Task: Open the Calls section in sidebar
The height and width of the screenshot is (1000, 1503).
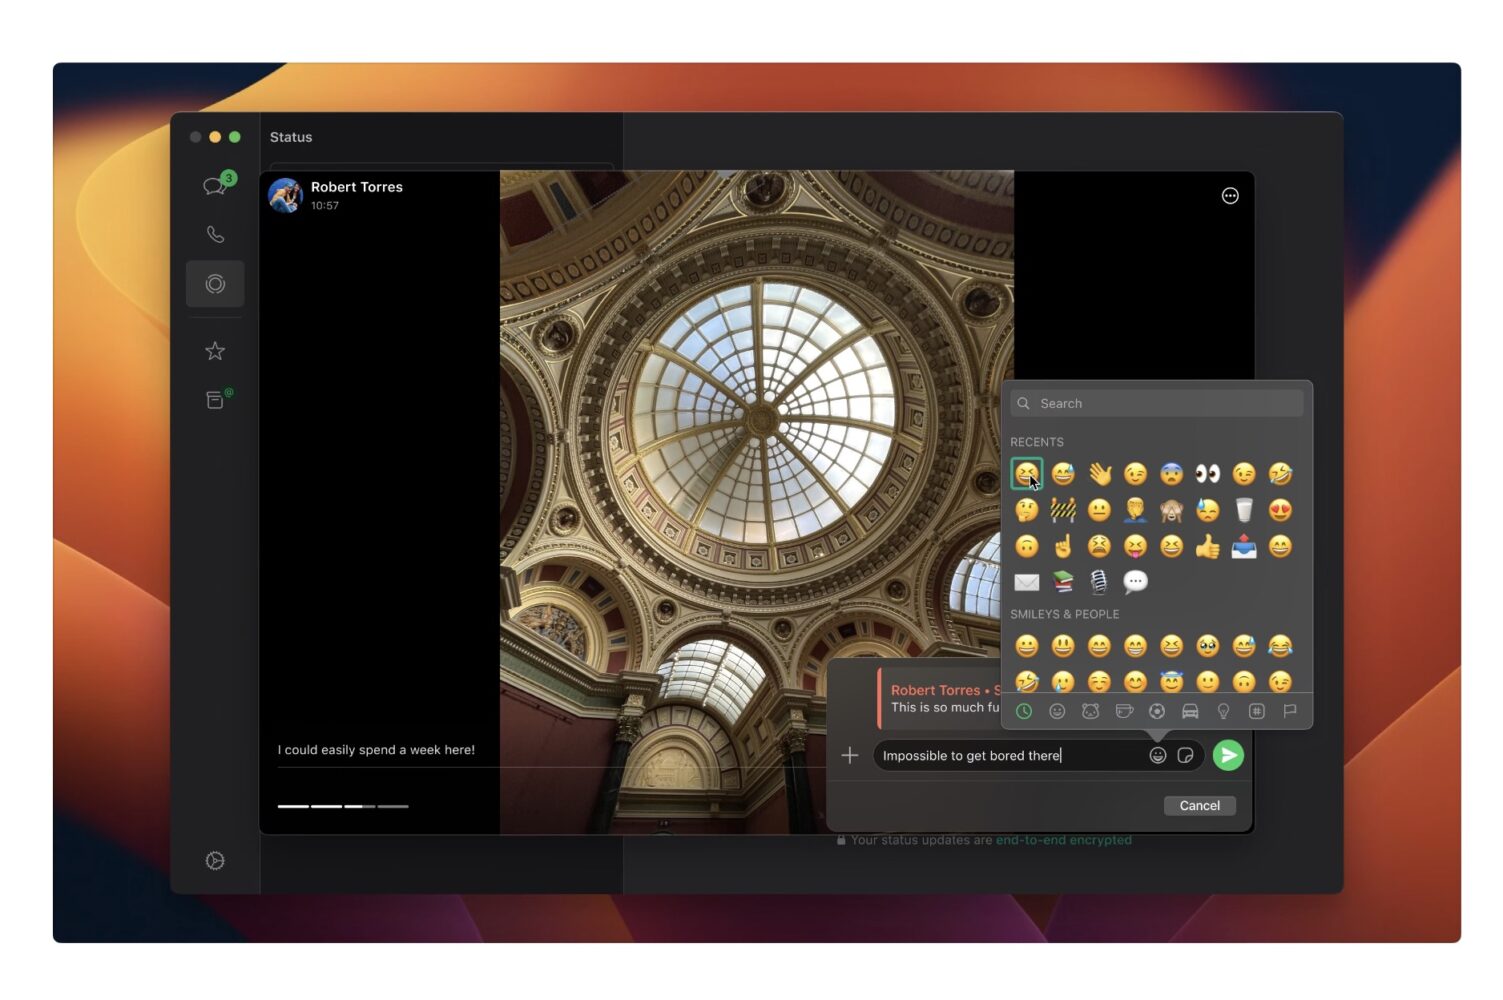Action: (215, 235)
